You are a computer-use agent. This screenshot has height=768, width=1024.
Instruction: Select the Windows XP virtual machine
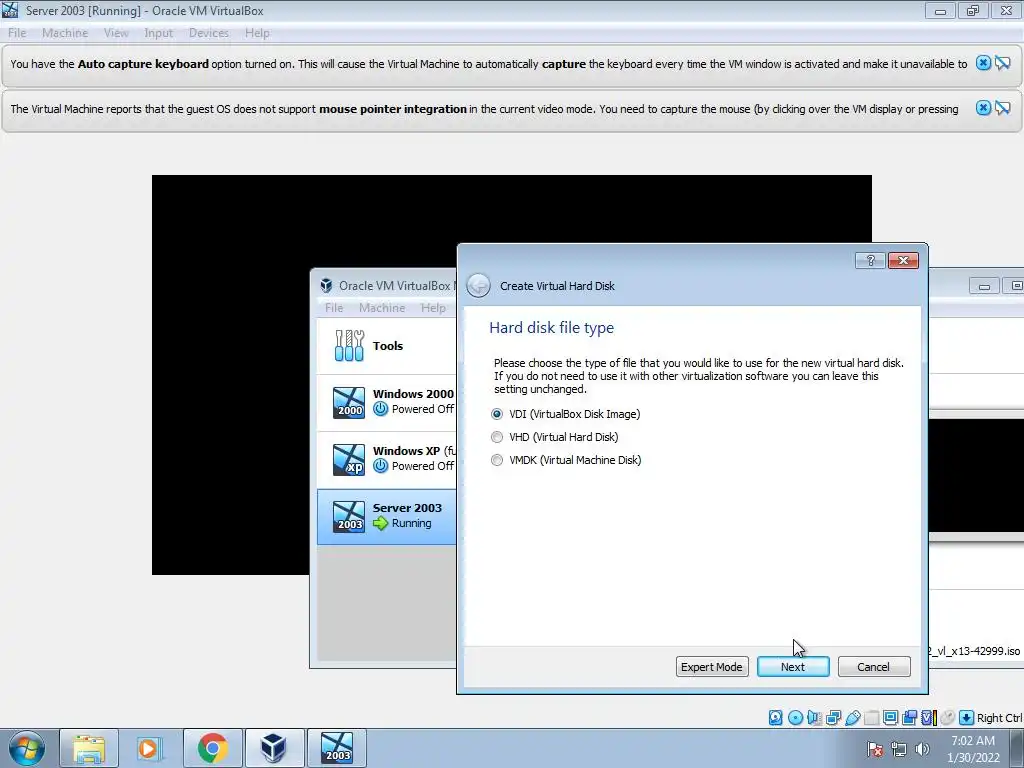point(387,459)
